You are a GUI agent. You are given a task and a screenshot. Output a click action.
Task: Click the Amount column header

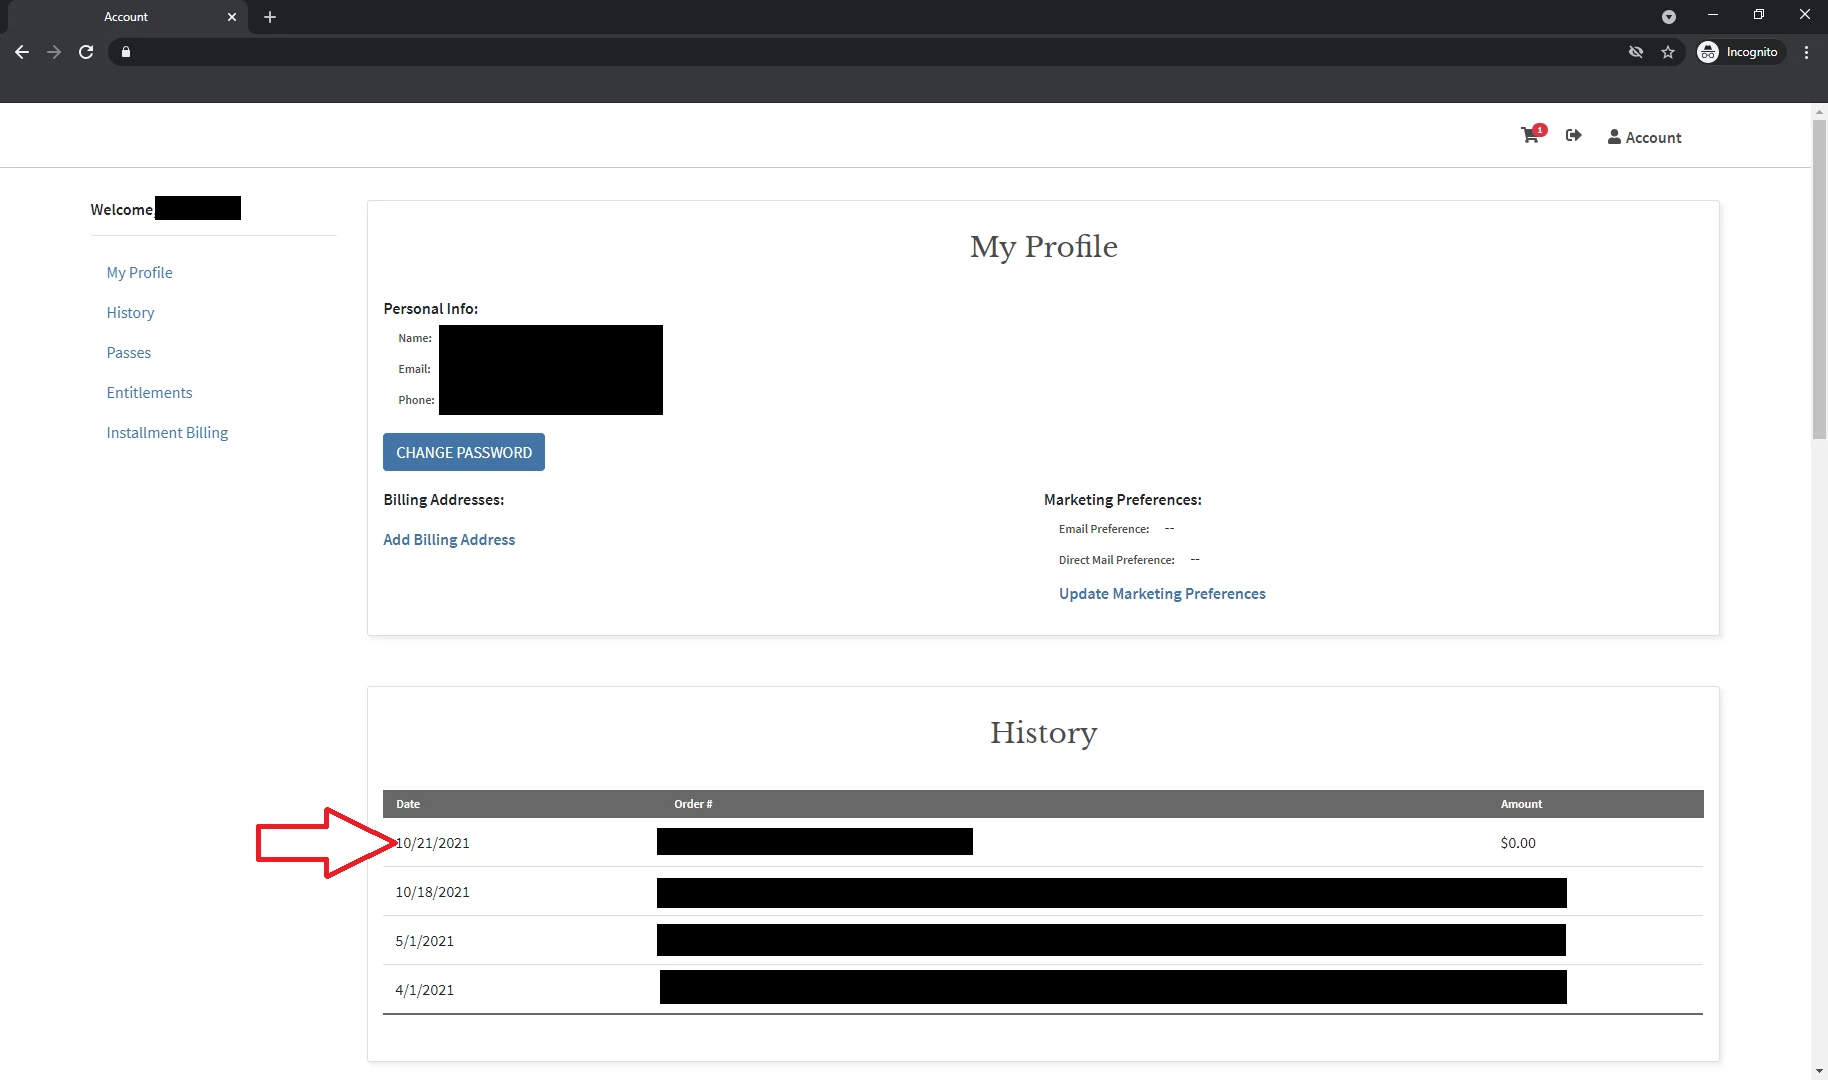[x=1521, y=804]
